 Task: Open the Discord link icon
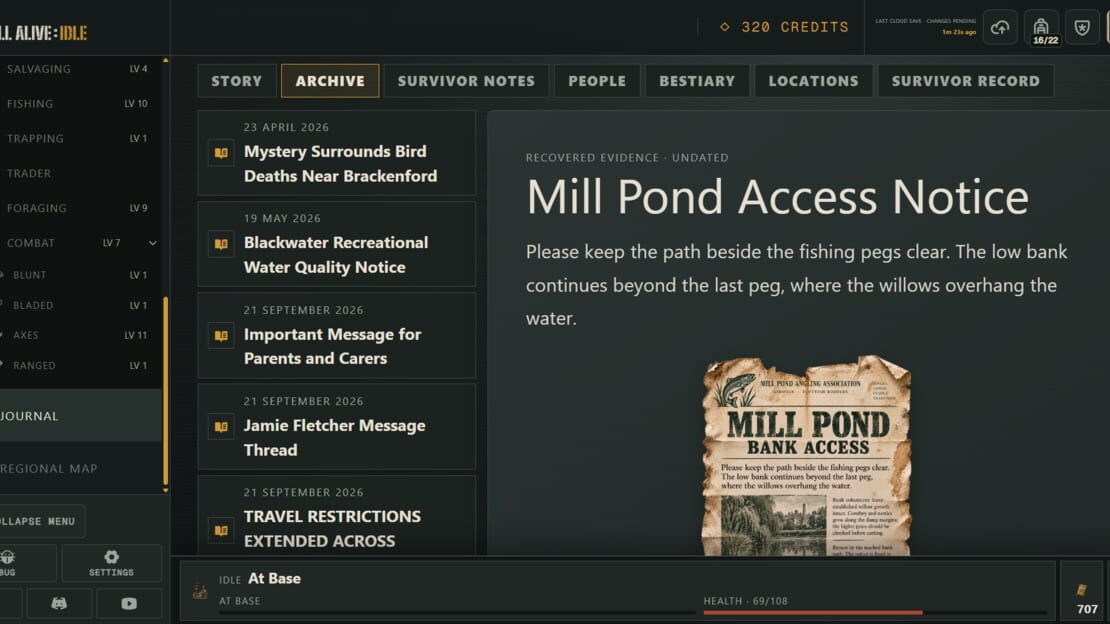[x=59, y=603]
